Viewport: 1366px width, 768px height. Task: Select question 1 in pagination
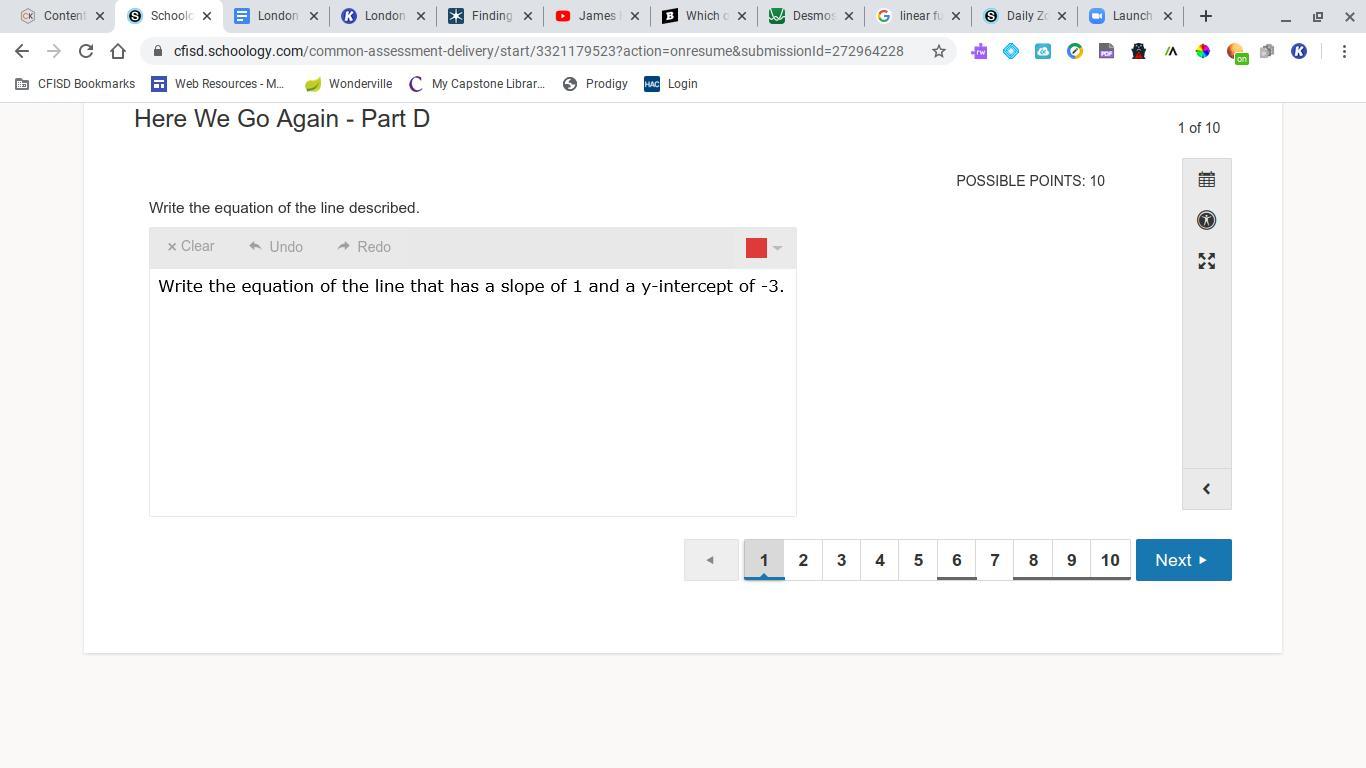tap(764, 560)
